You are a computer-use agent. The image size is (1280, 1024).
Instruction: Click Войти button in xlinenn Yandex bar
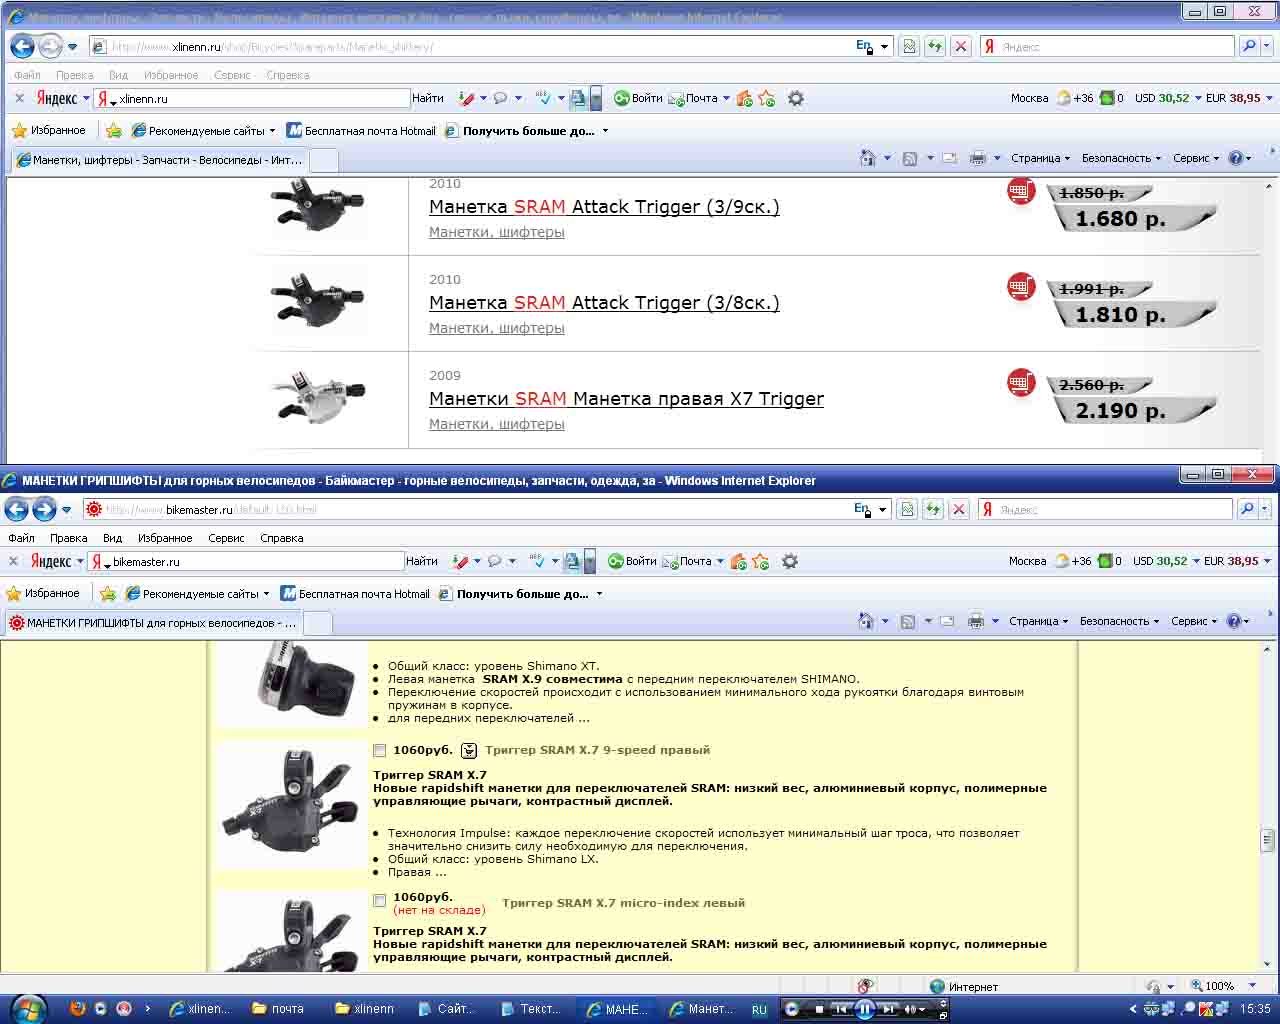[638, 98]
